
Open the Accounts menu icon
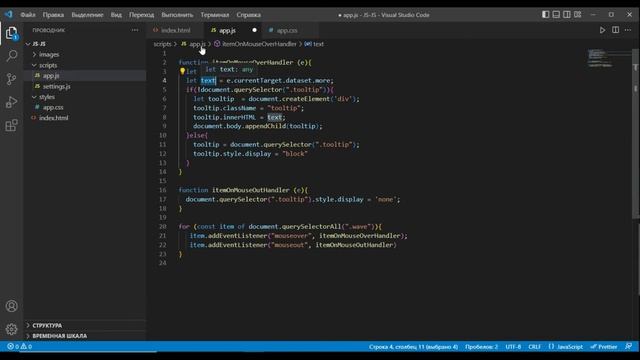(11, 306)
